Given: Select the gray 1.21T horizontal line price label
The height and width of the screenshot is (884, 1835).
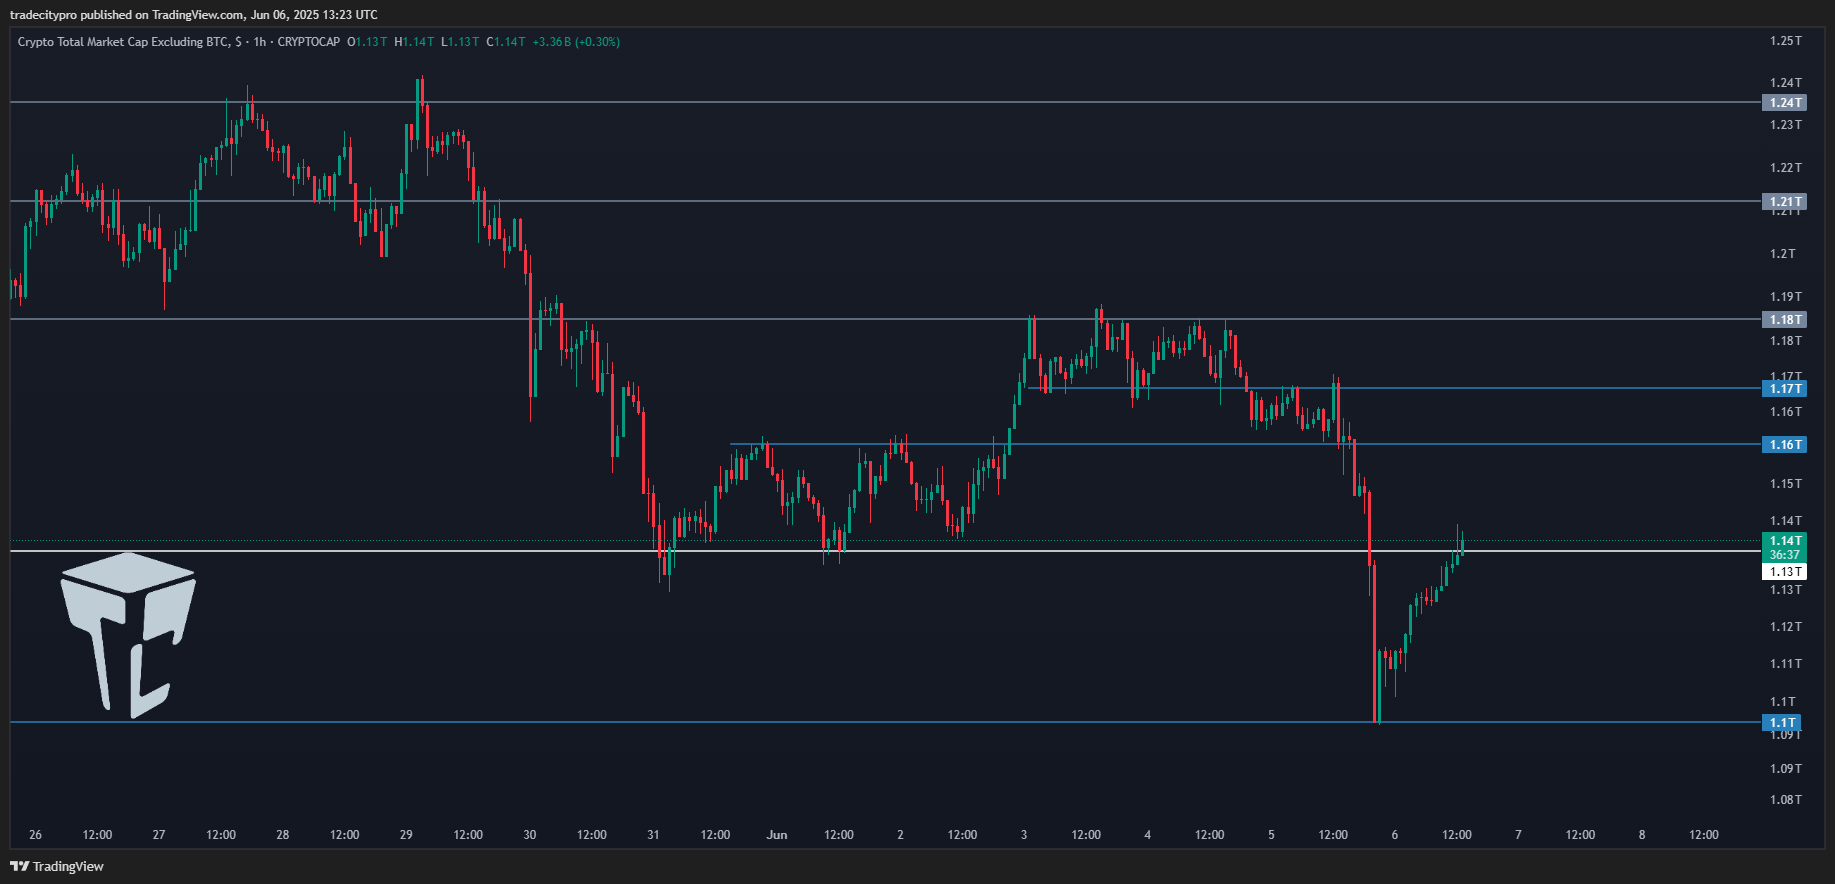Looking at the screenshot, I should point(1784,201).
